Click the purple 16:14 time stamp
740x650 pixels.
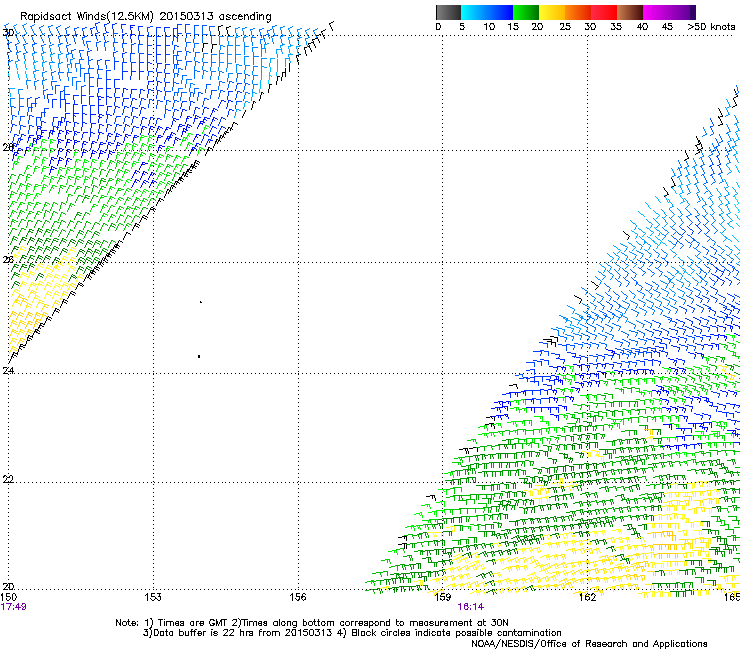(471, 607)
